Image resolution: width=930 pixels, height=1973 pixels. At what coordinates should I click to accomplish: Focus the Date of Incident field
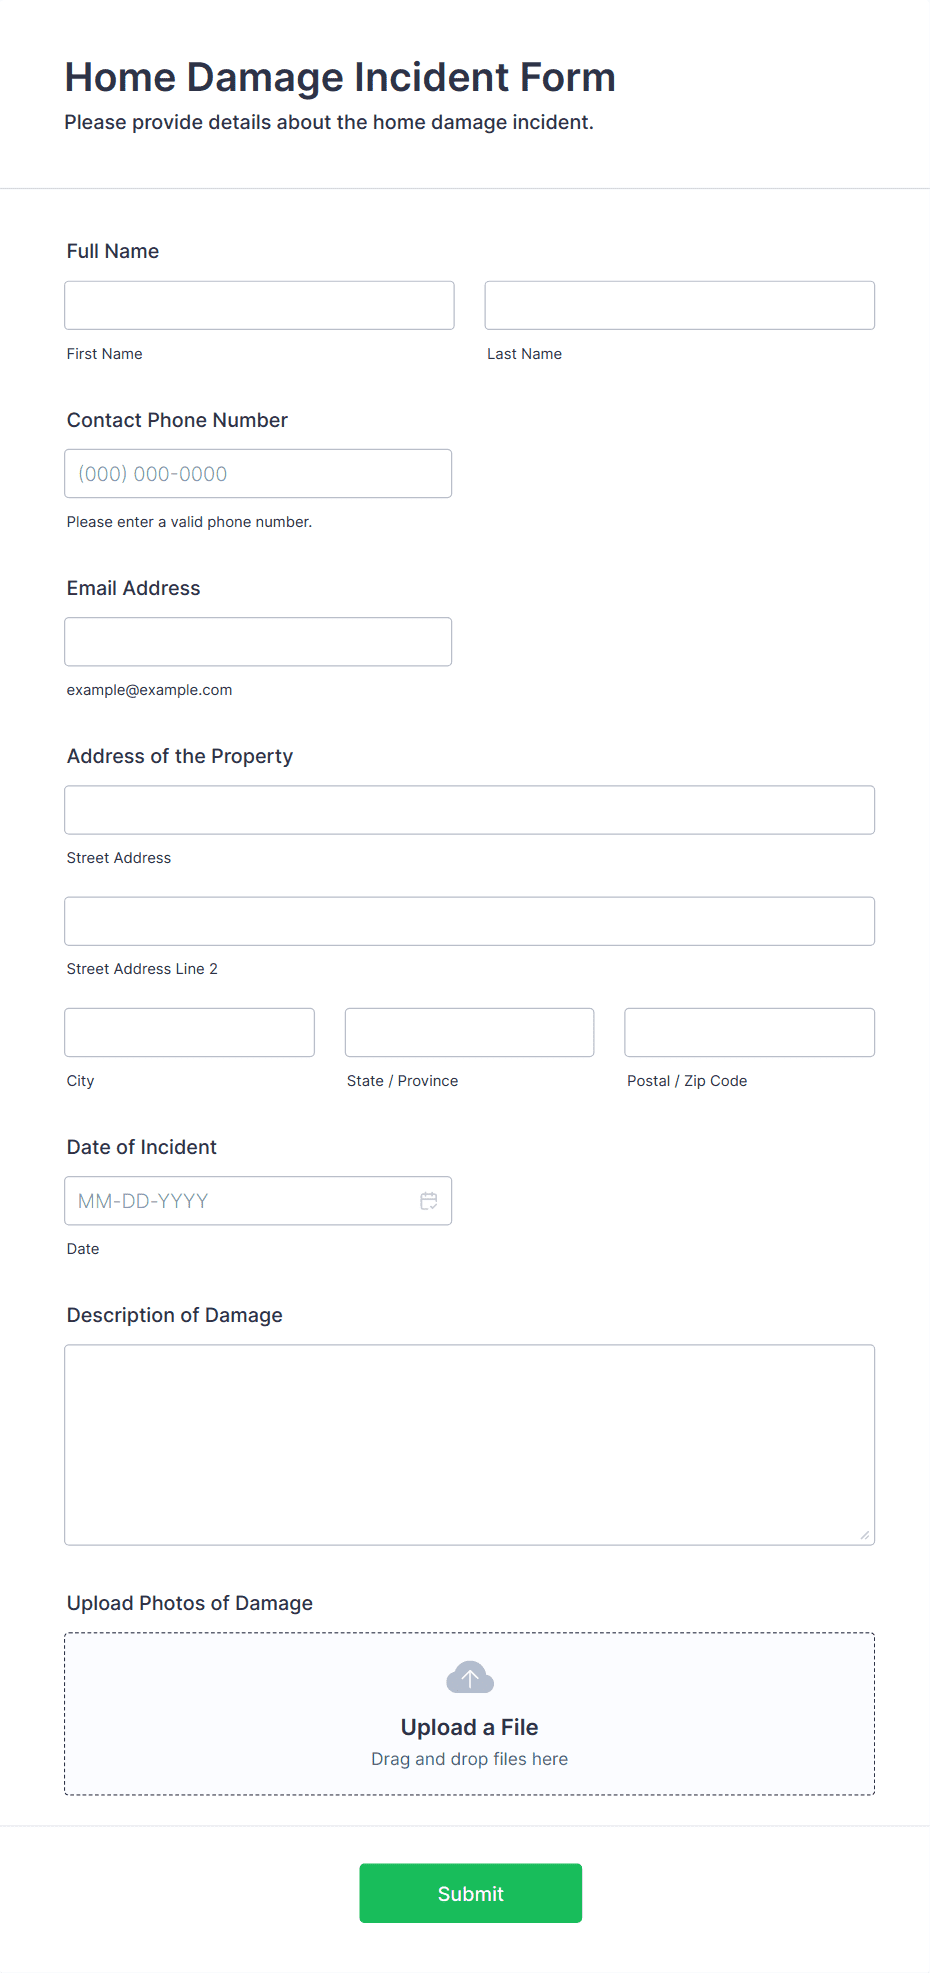tap(240, 1201)
